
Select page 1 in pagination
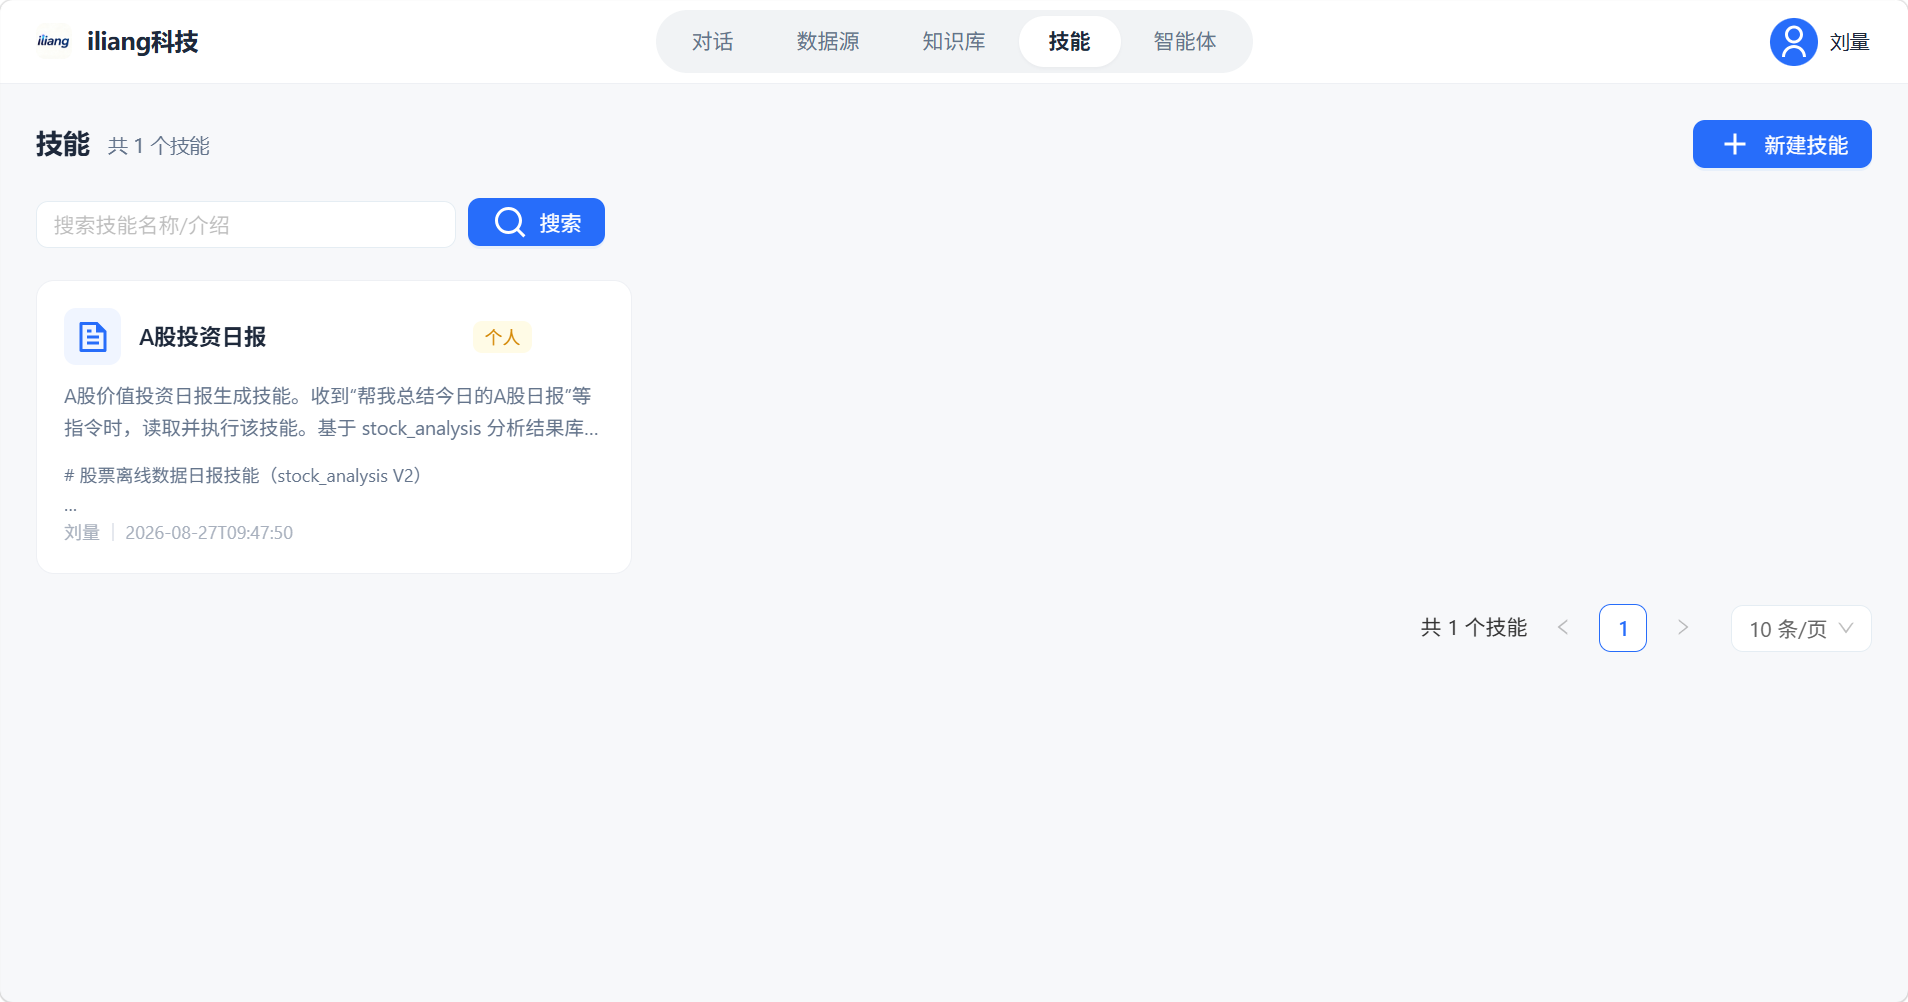tap(1623, 628)
